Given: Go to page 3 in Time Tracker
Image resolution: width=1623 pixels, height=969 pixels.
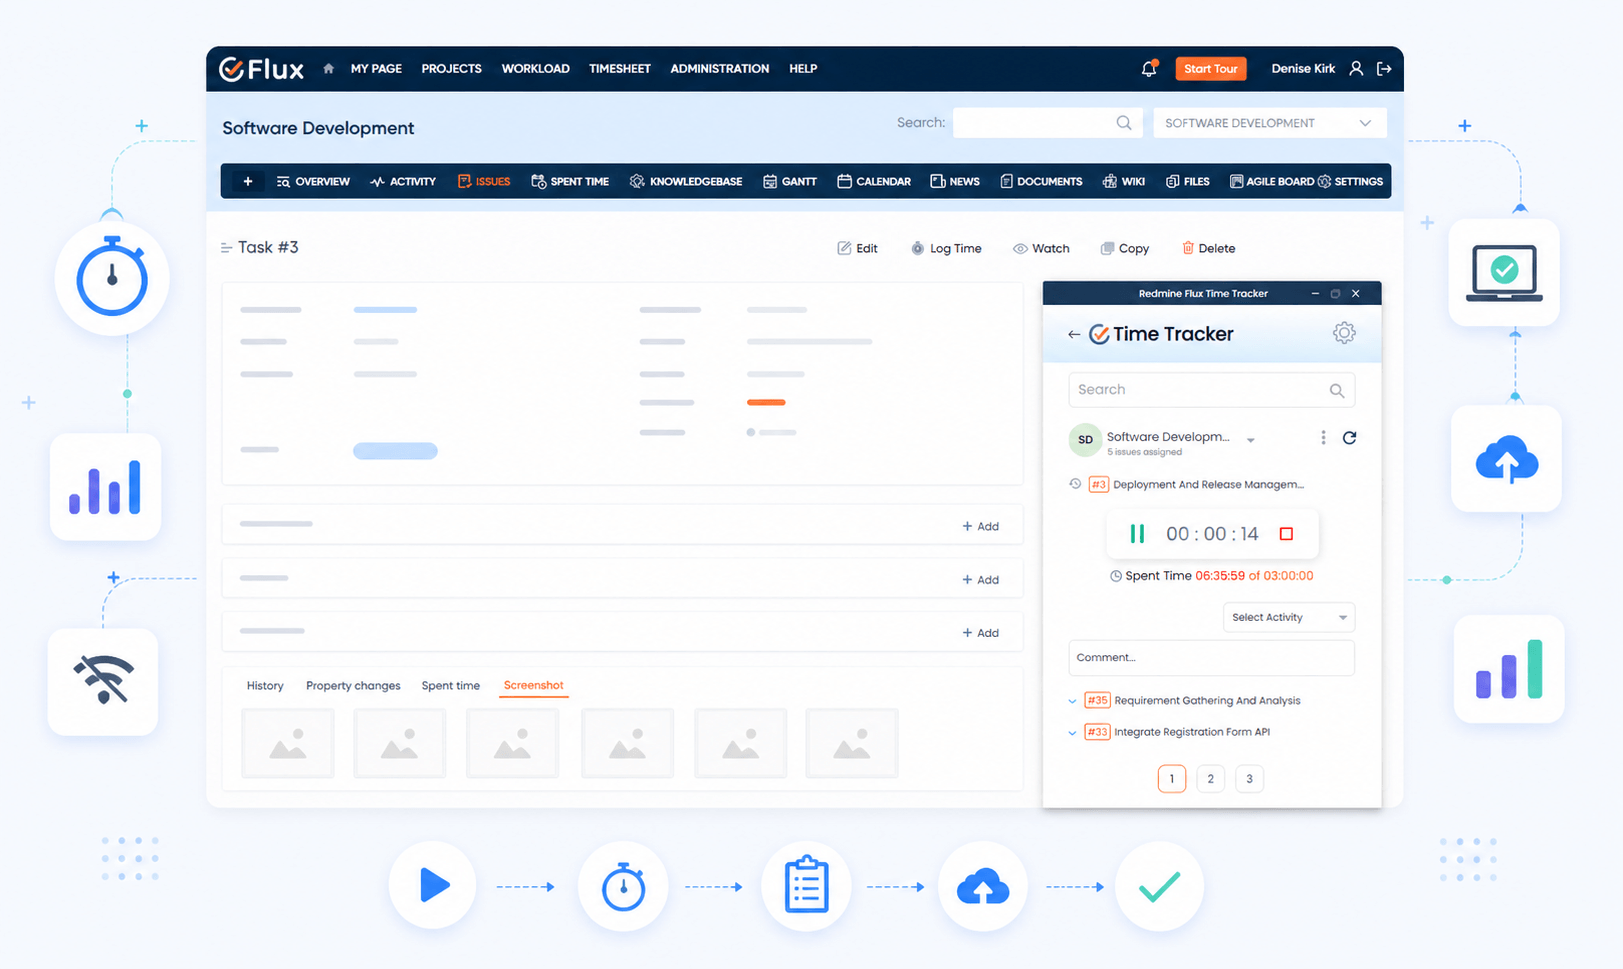Looking at the screenshot, I should click(1249, 779).
